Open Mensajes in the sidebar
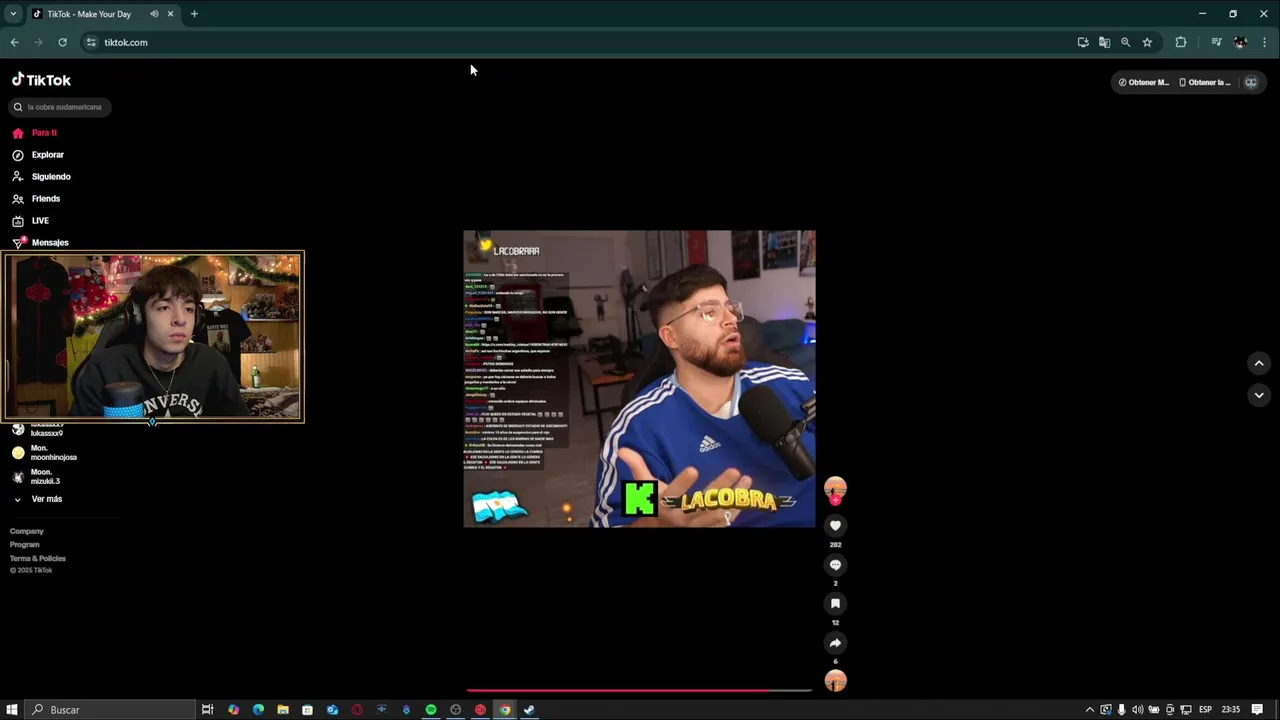 (40, 243)
